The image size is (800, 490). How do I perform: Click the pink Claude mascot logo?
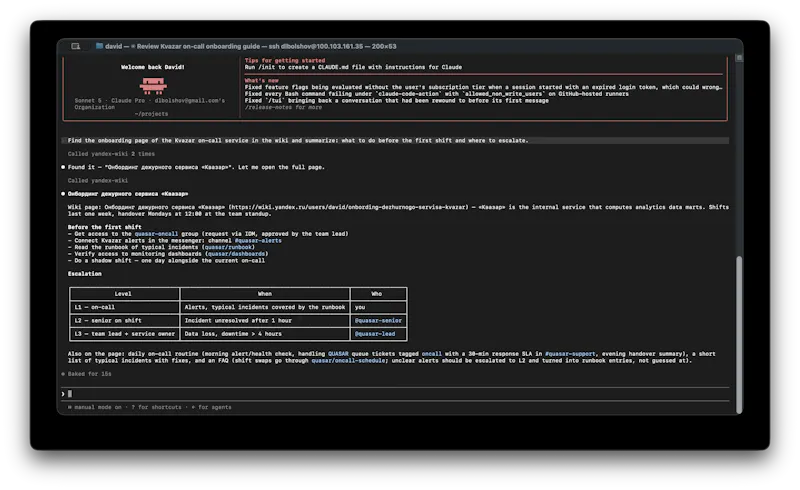[153, 86]
